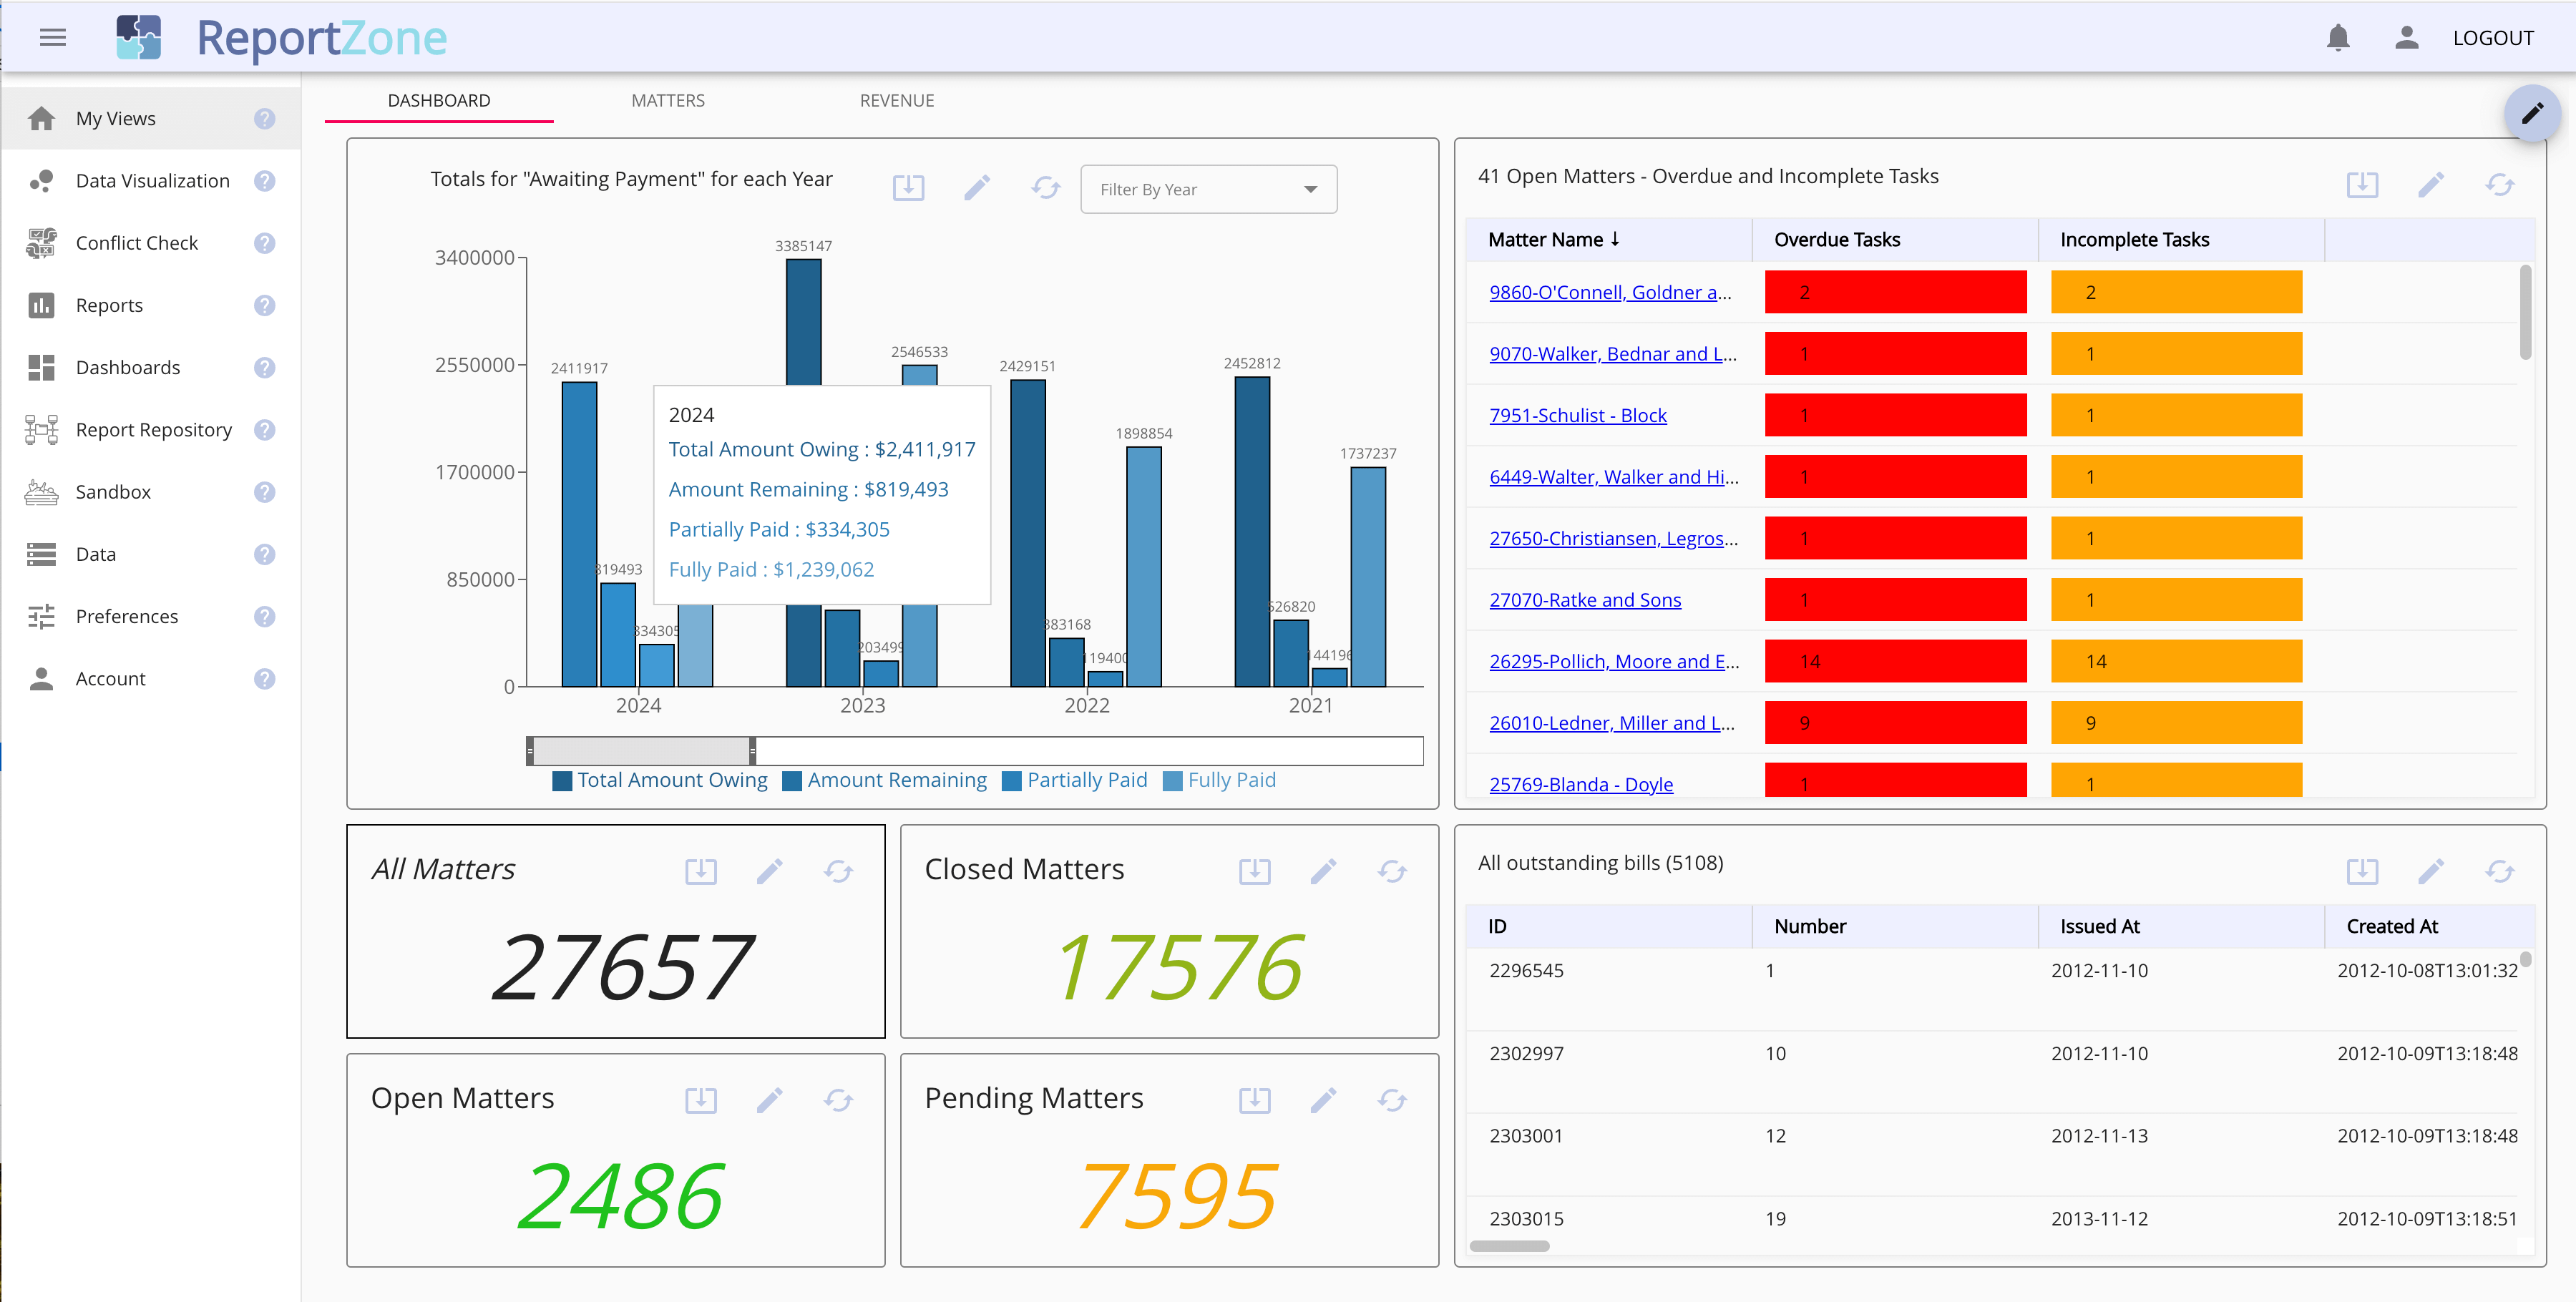
Task: Toggle the Fully Paid legend series
Action: click(x=1220, y=780)
